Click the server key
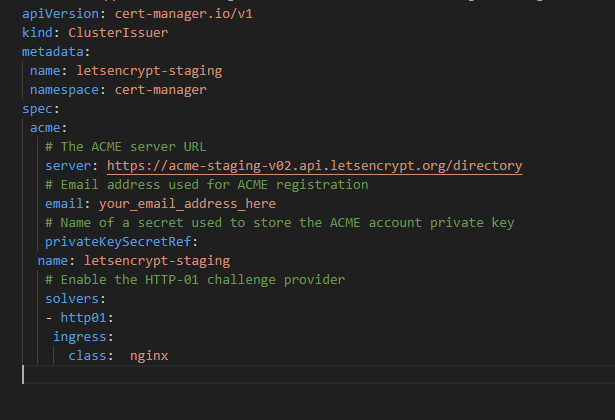 (x=68, y=166)
